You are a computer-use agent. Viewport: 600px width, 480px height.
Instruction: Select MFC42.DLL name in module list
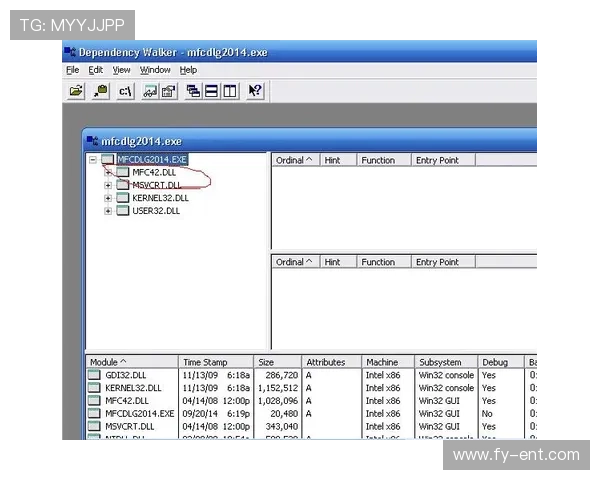click(x=127, y=401)
